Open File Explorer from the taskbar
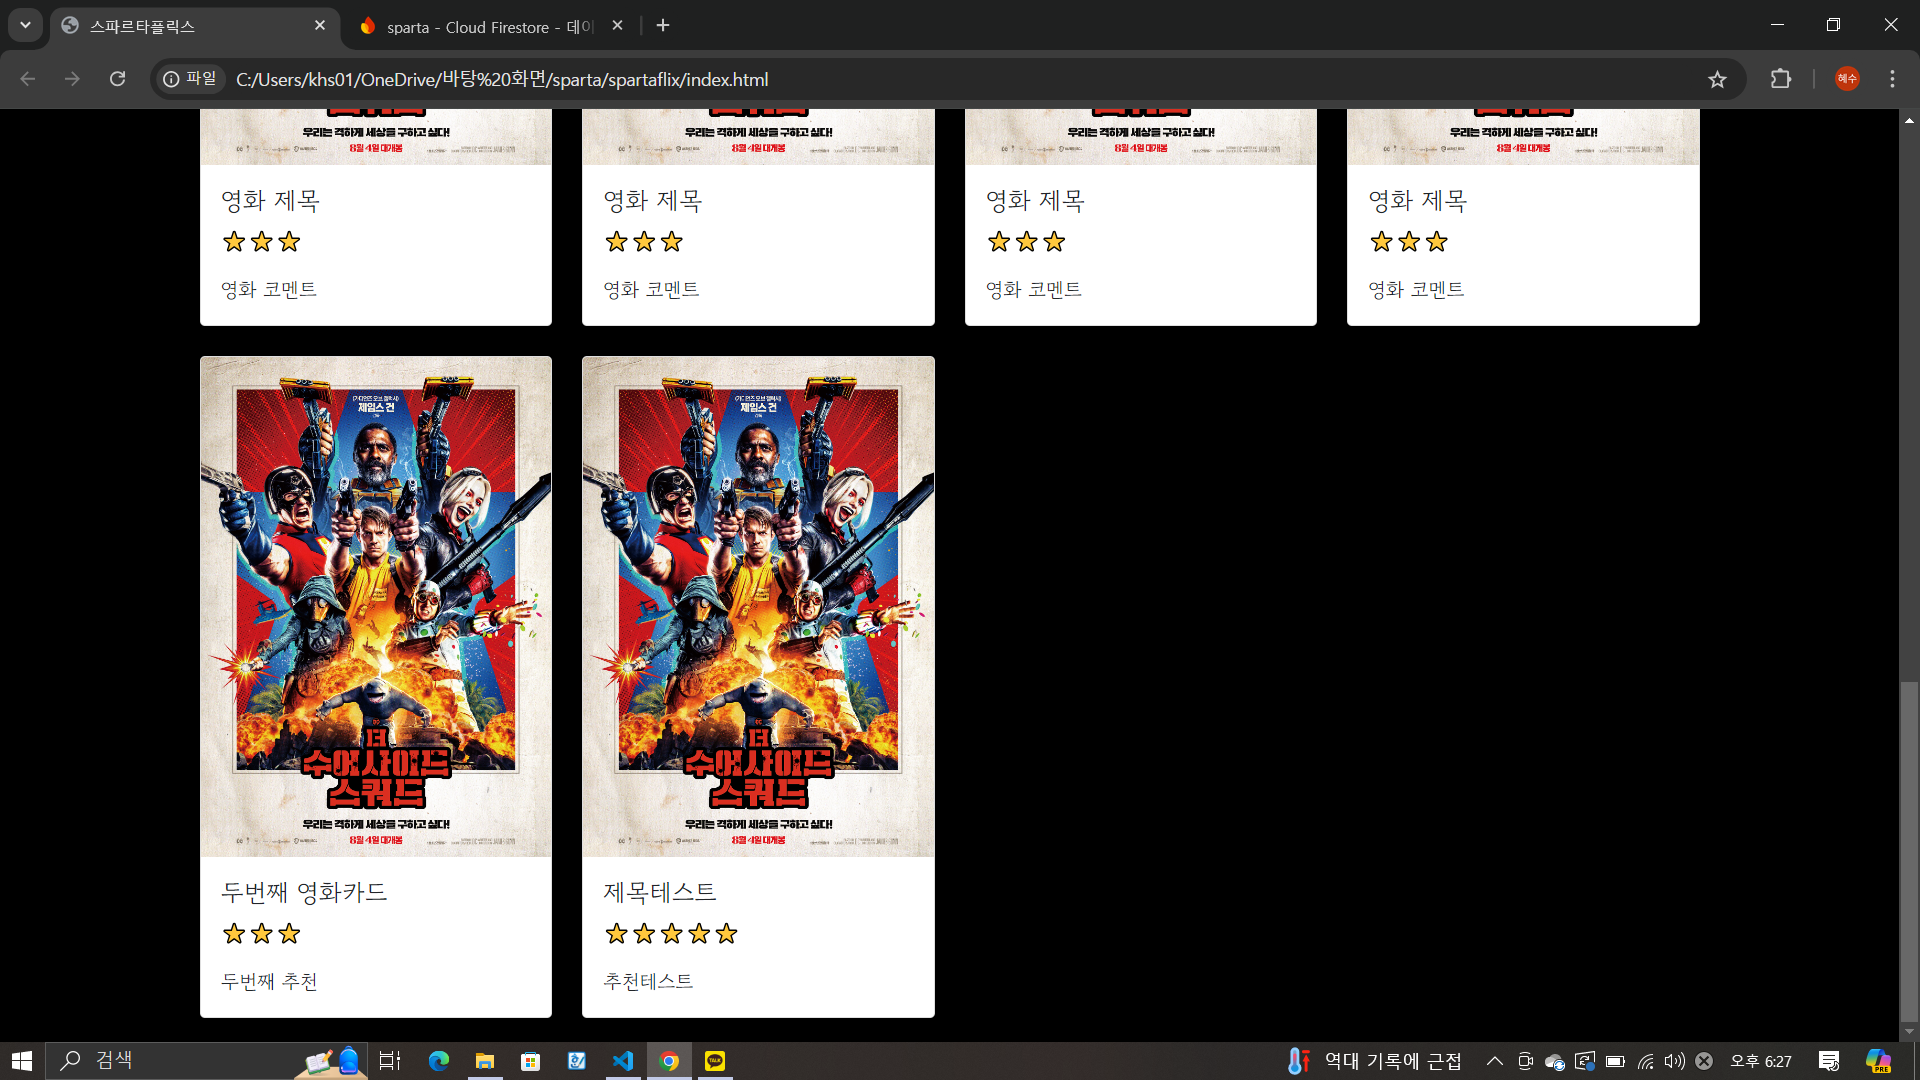Viewport: 1920px width, 1080px height. (x=485, y=1061)
